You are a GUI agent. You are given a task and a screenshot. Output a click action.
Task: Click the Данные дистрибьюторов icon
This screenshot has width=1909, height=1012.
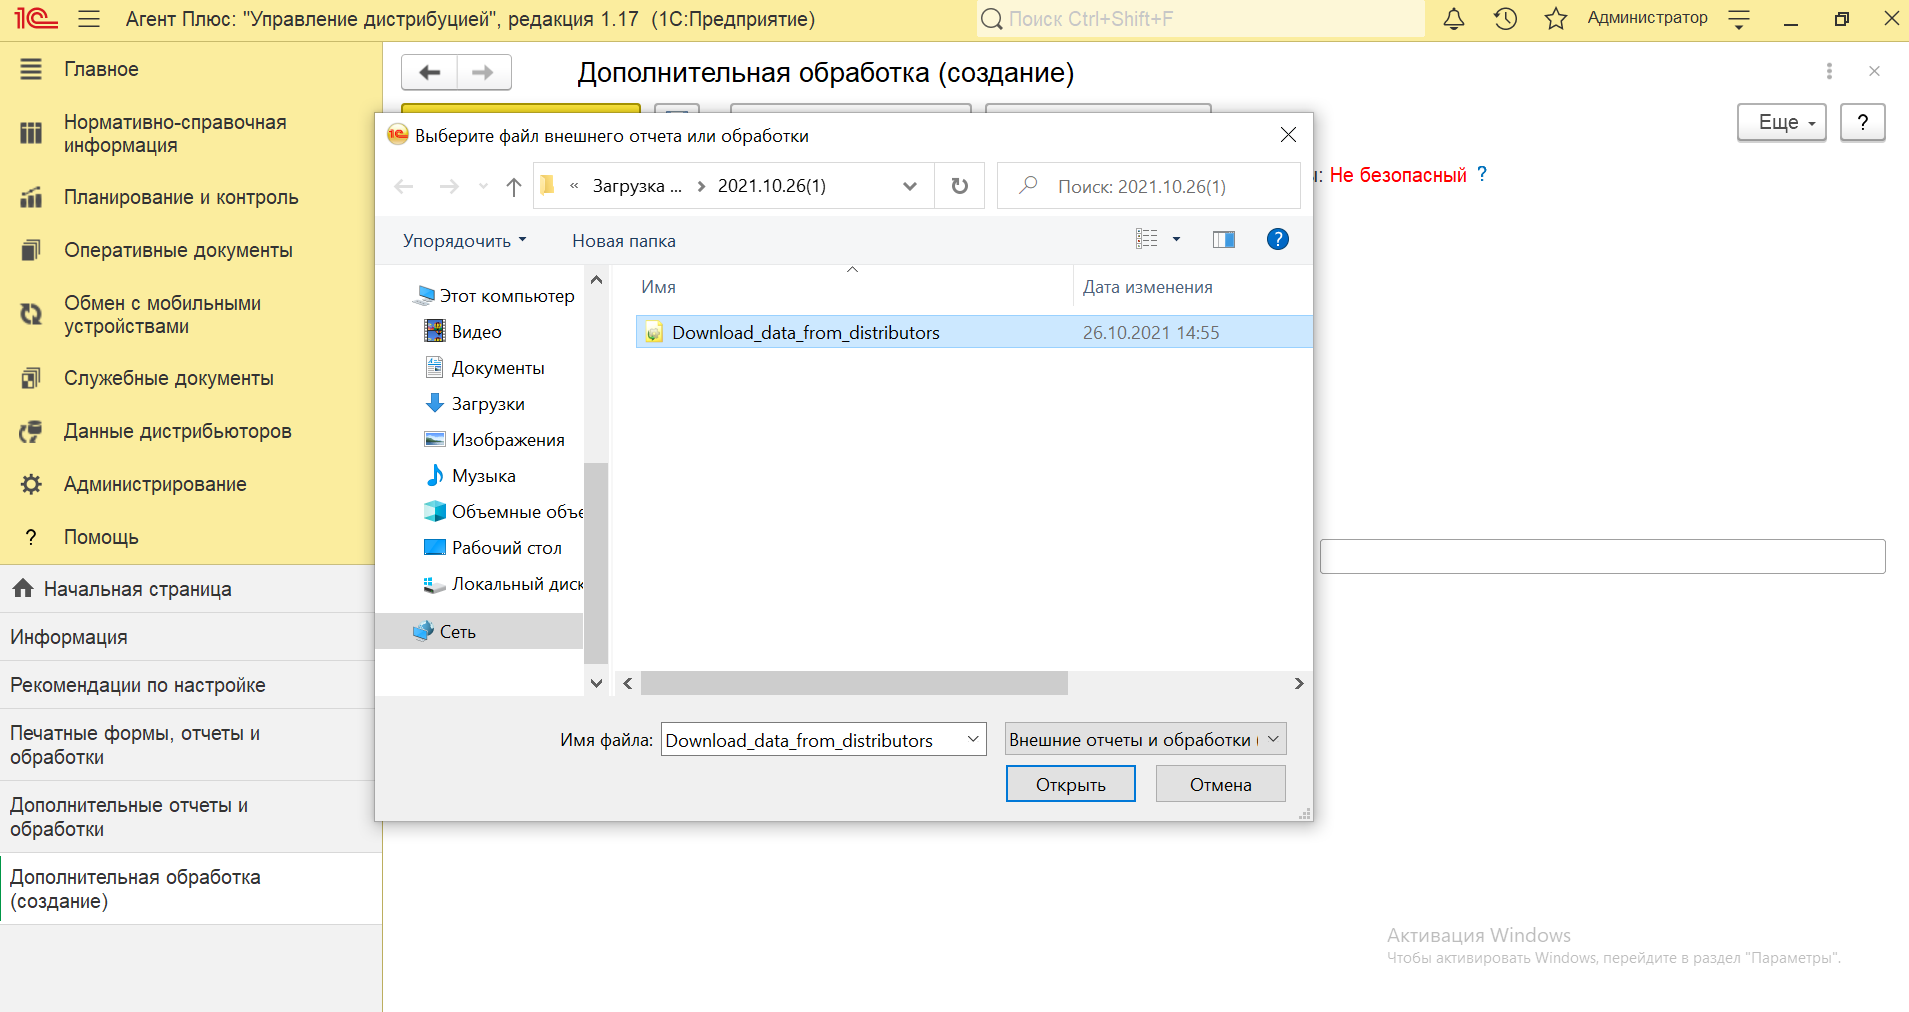click(x=31, y=431)
